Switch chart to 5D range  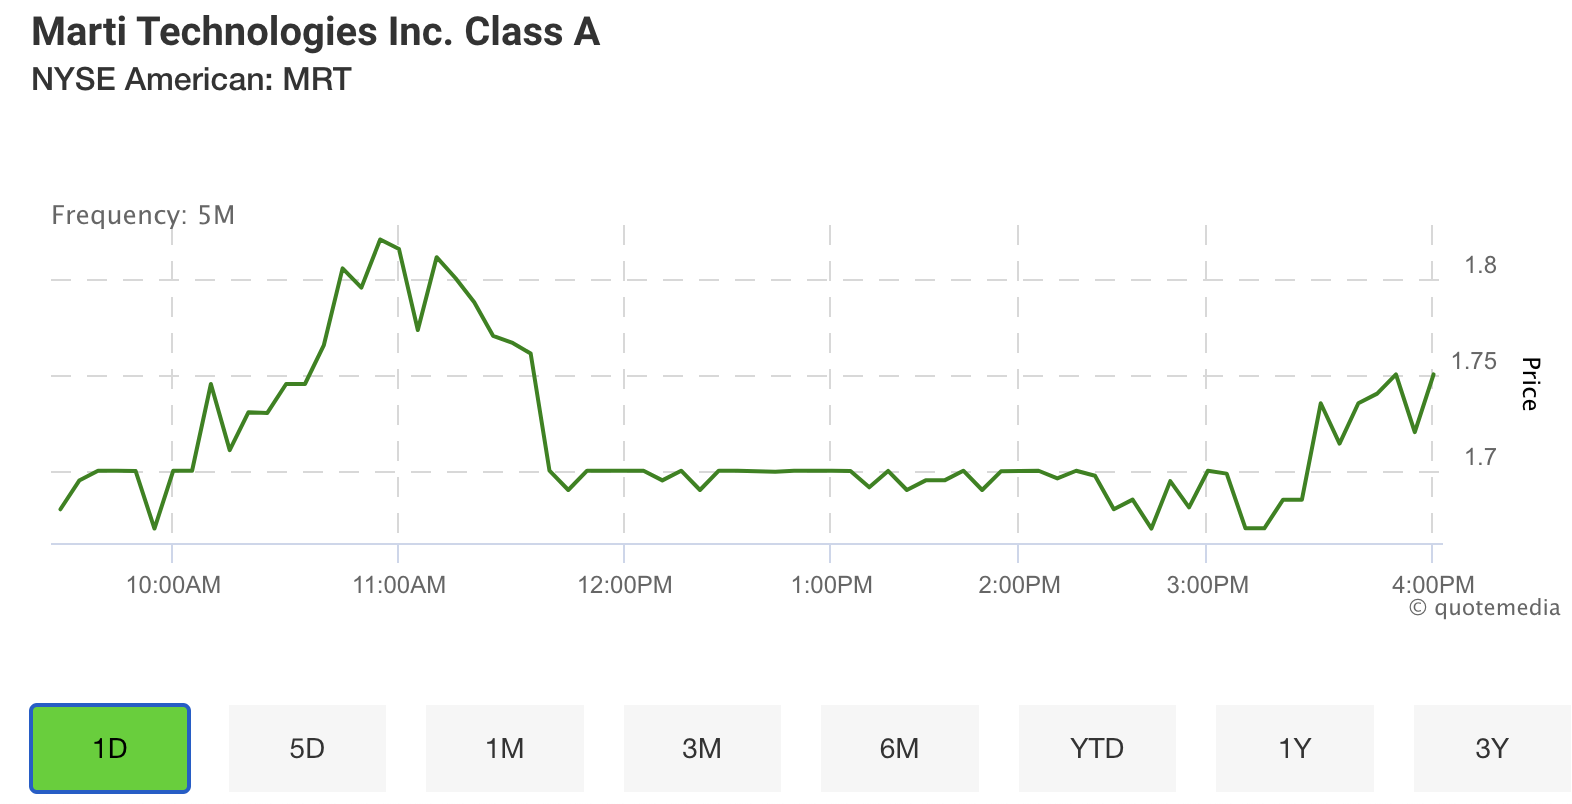tap(307, 748)
